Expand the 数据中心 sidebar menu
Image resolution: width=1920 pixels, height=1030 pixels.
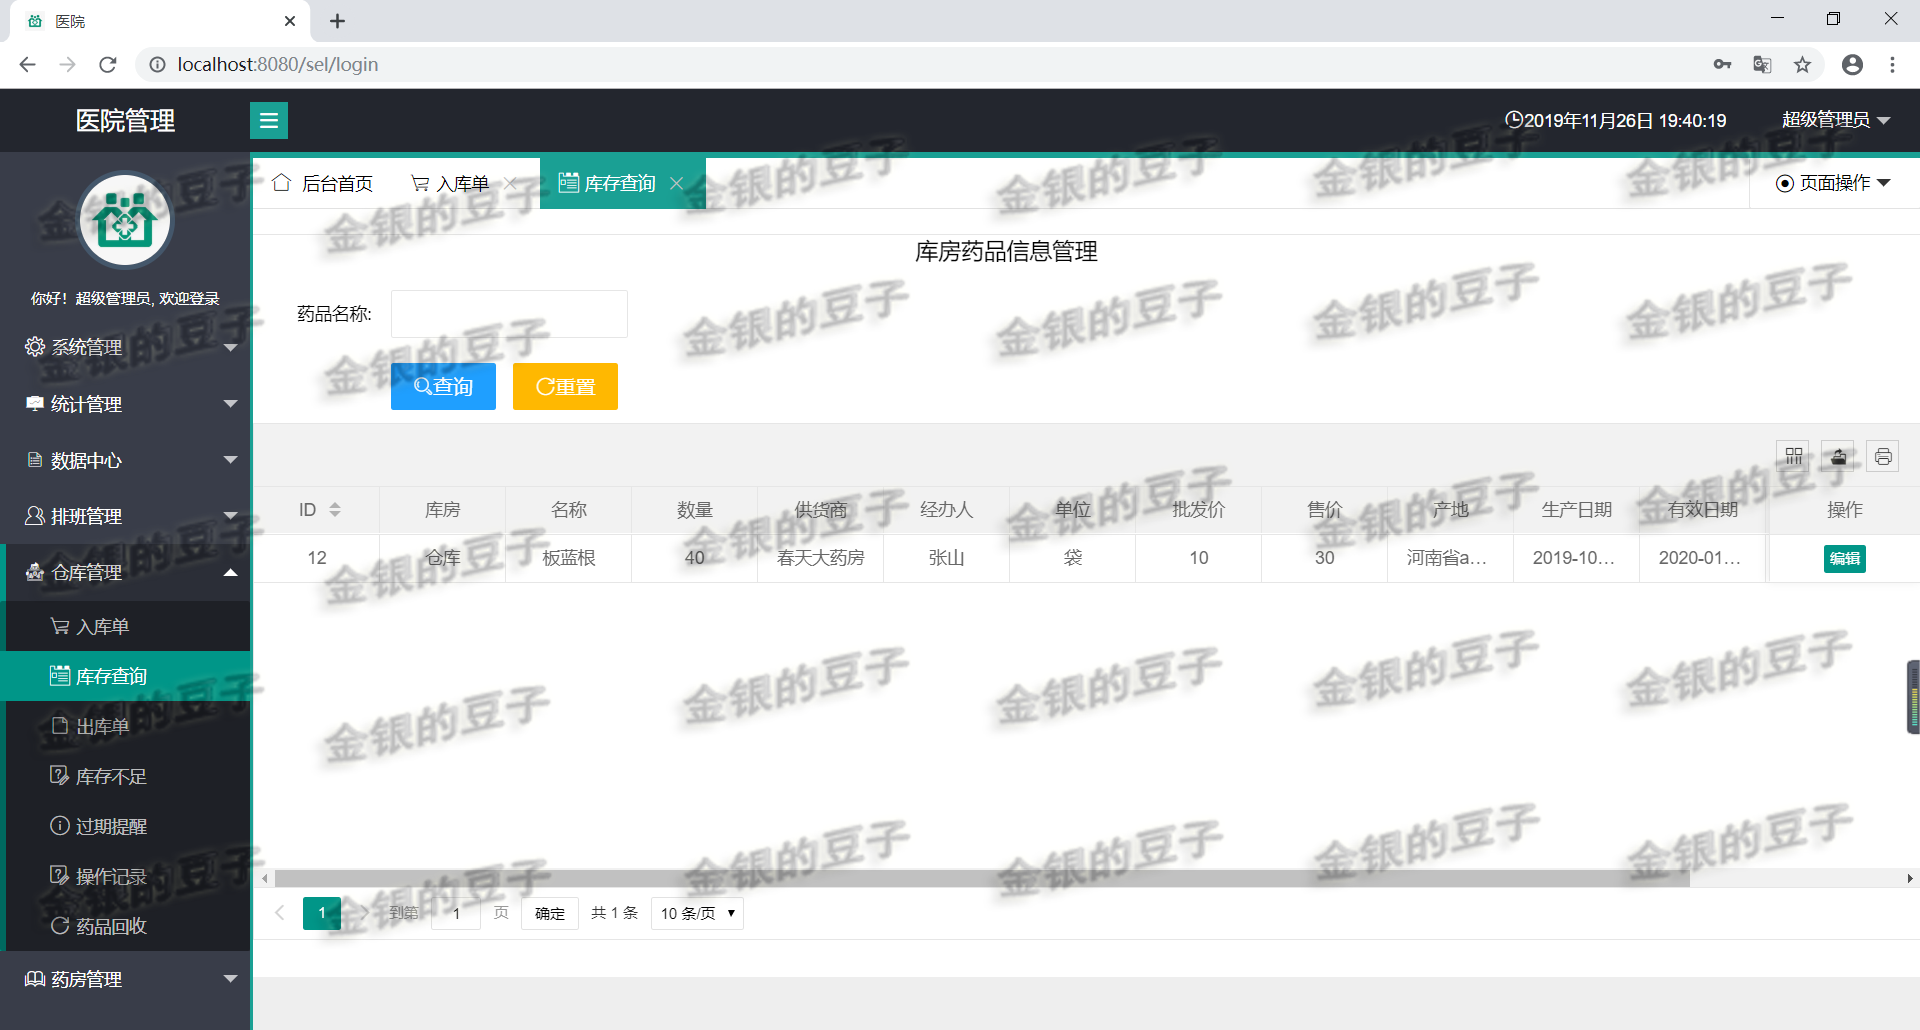125,460
